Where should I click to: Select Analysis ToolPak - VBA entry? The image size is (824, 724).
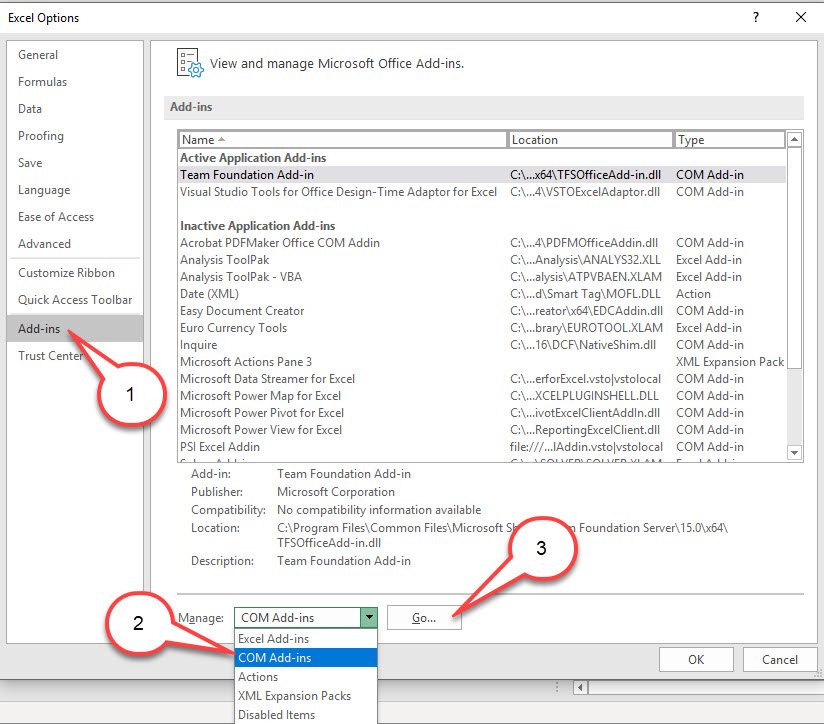482,277
